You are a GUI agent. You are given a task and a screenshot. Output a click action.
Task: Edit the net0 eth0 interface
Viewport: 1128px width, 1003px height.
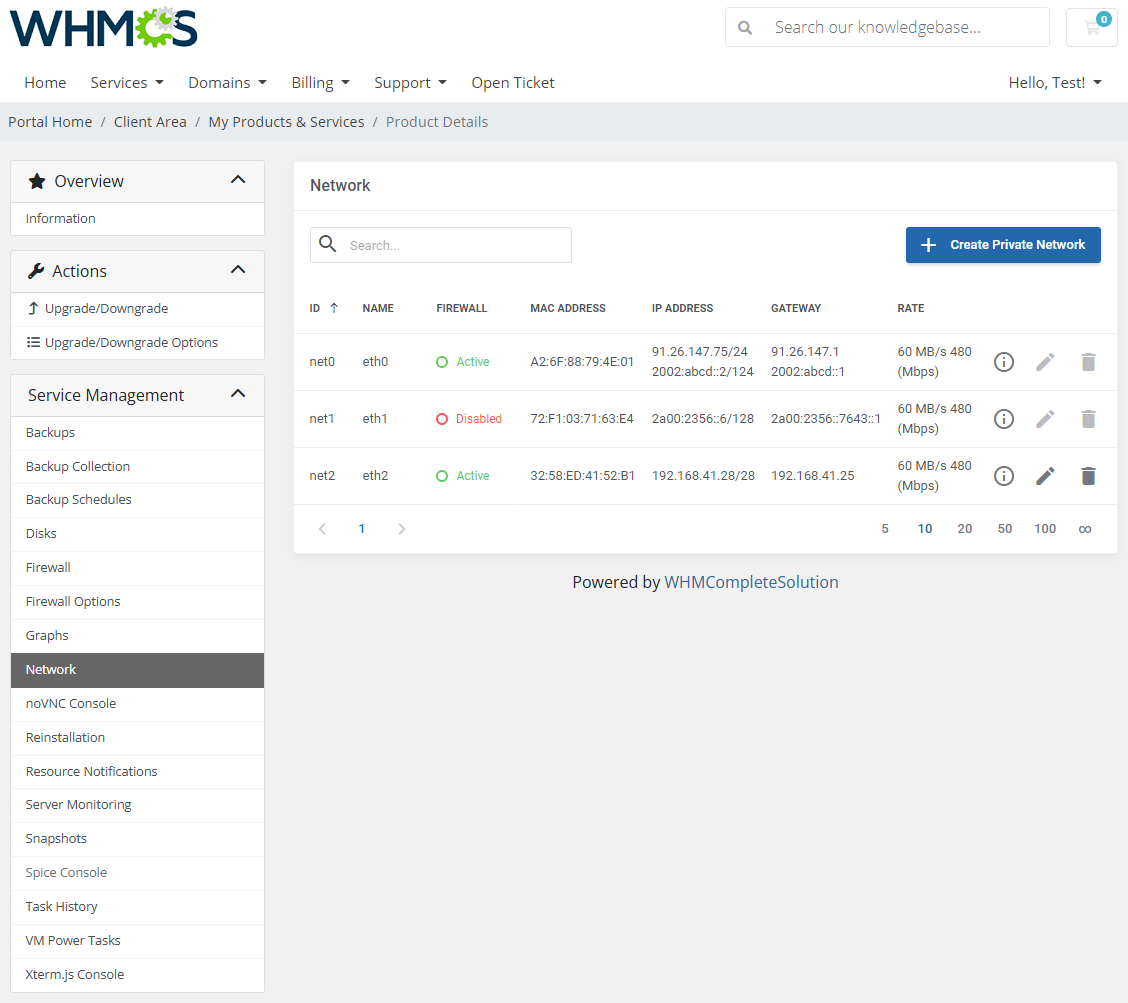pyautogui.click(x=1045, y=362)
